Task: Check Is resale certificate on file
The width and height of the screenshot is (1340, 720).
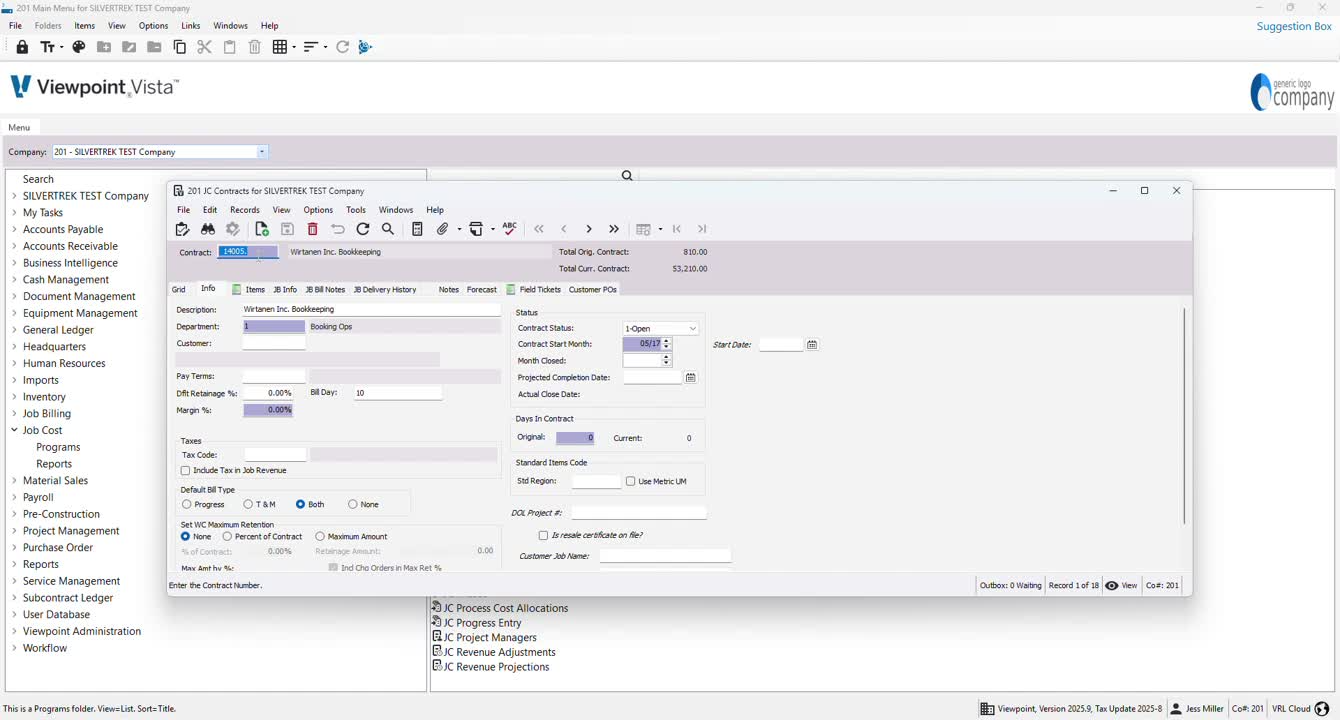Action: (544, 535)
